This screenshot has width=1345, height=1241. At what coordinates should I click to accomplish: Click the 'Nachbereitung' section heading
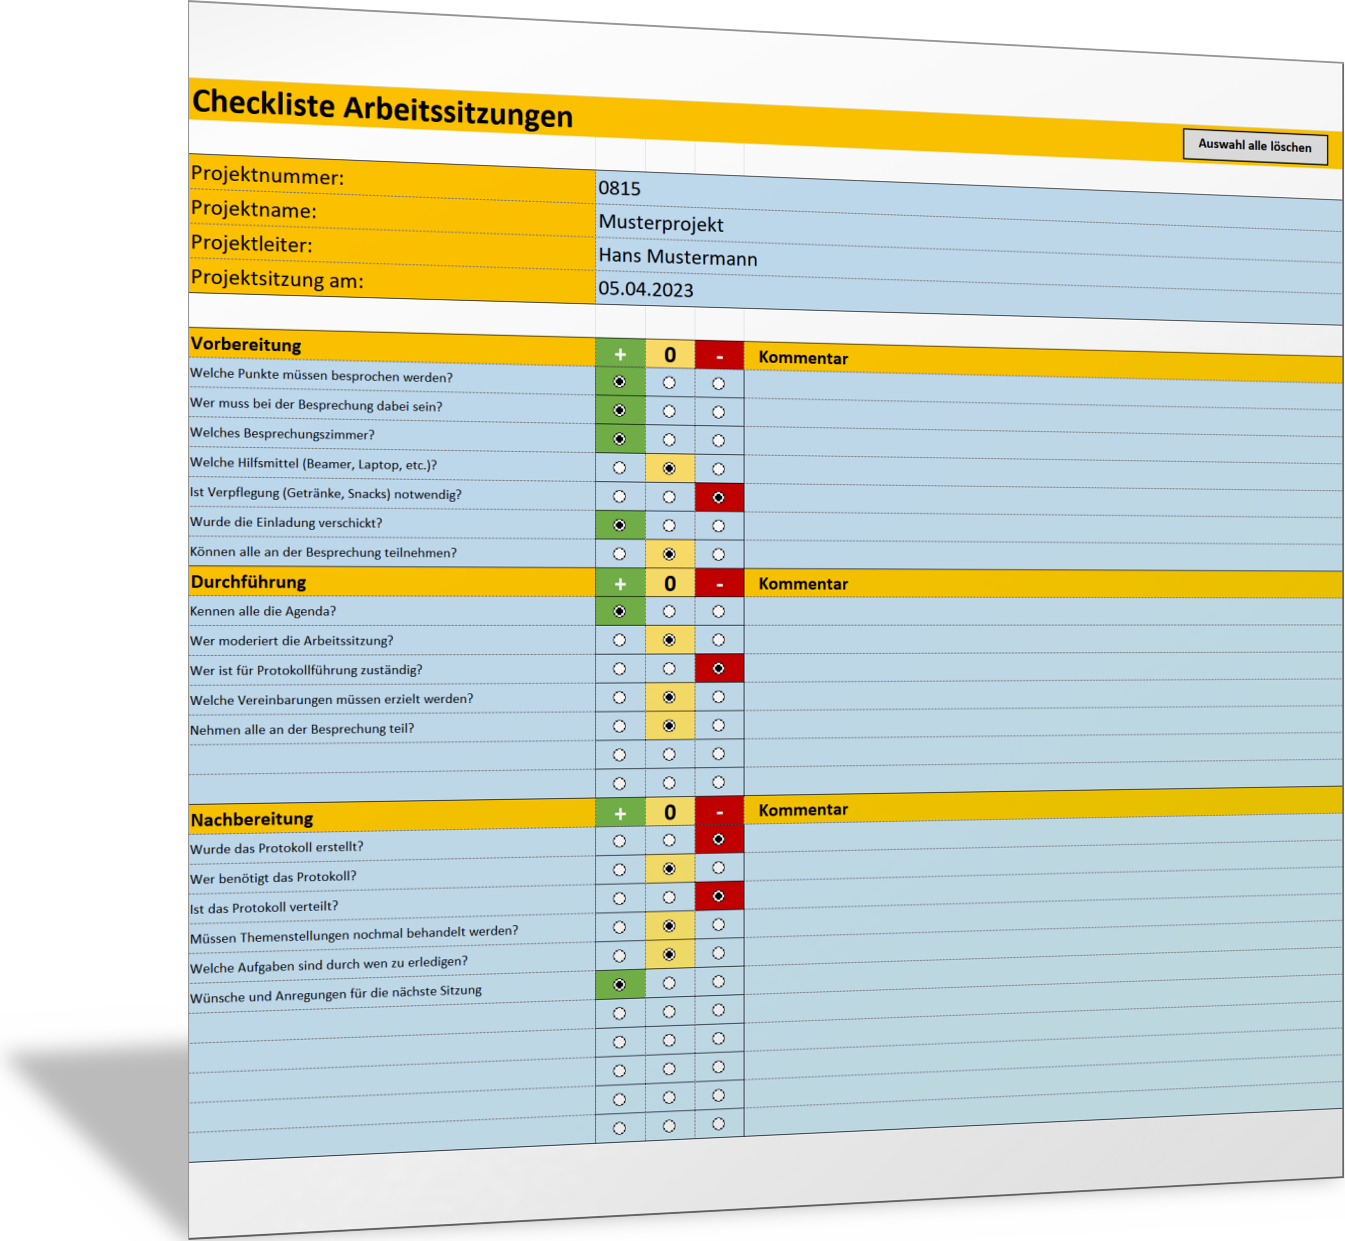pyautogui.click(x=252, y=819)
